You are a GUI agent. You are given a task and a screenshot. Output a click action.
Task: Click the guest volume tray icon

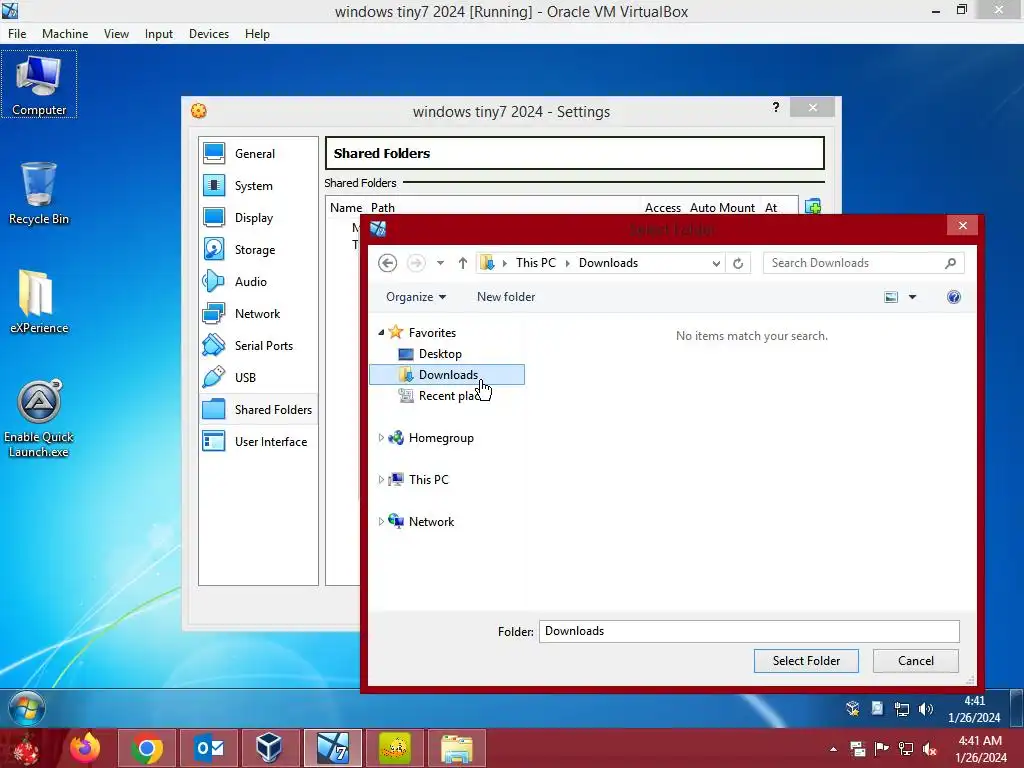pos(925,709)
